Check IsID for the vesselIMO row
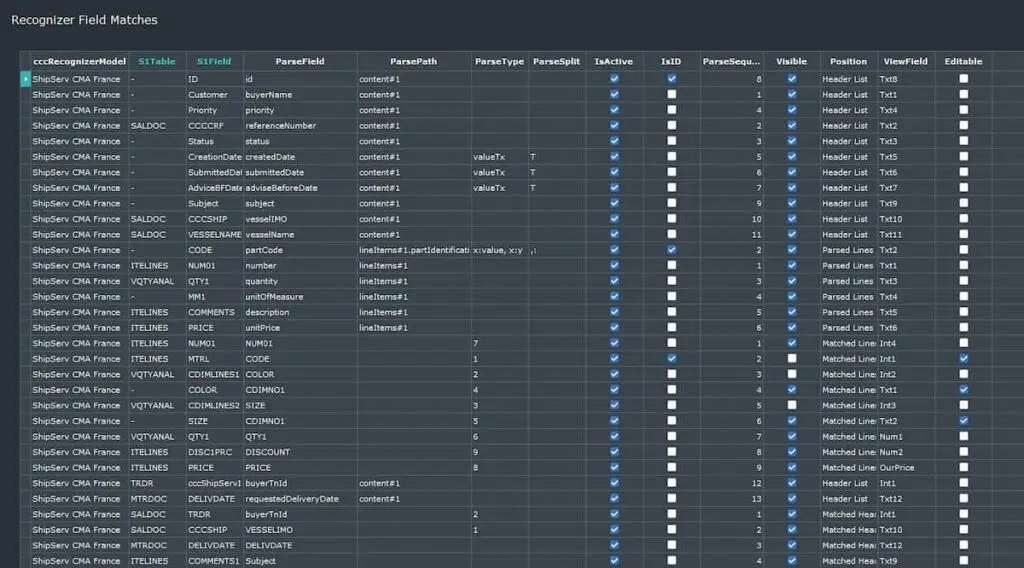The height and width of the screenshot is (568, 1024). [x=672, y=219]
